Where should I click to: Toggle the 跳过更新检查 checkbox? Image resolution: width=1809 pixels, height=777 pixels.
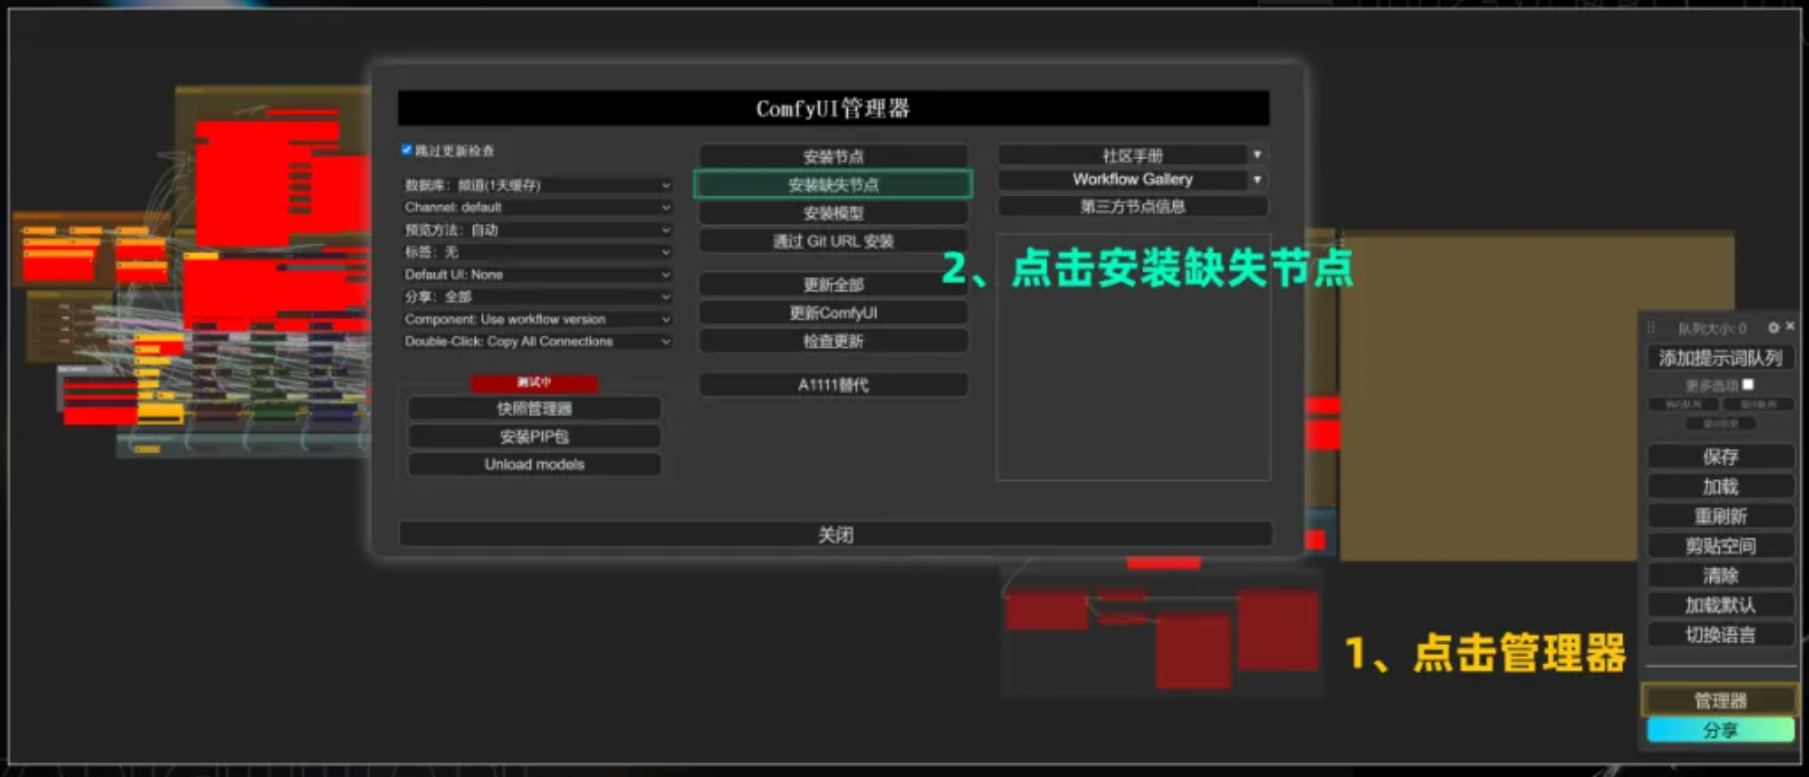click(407, 150)
